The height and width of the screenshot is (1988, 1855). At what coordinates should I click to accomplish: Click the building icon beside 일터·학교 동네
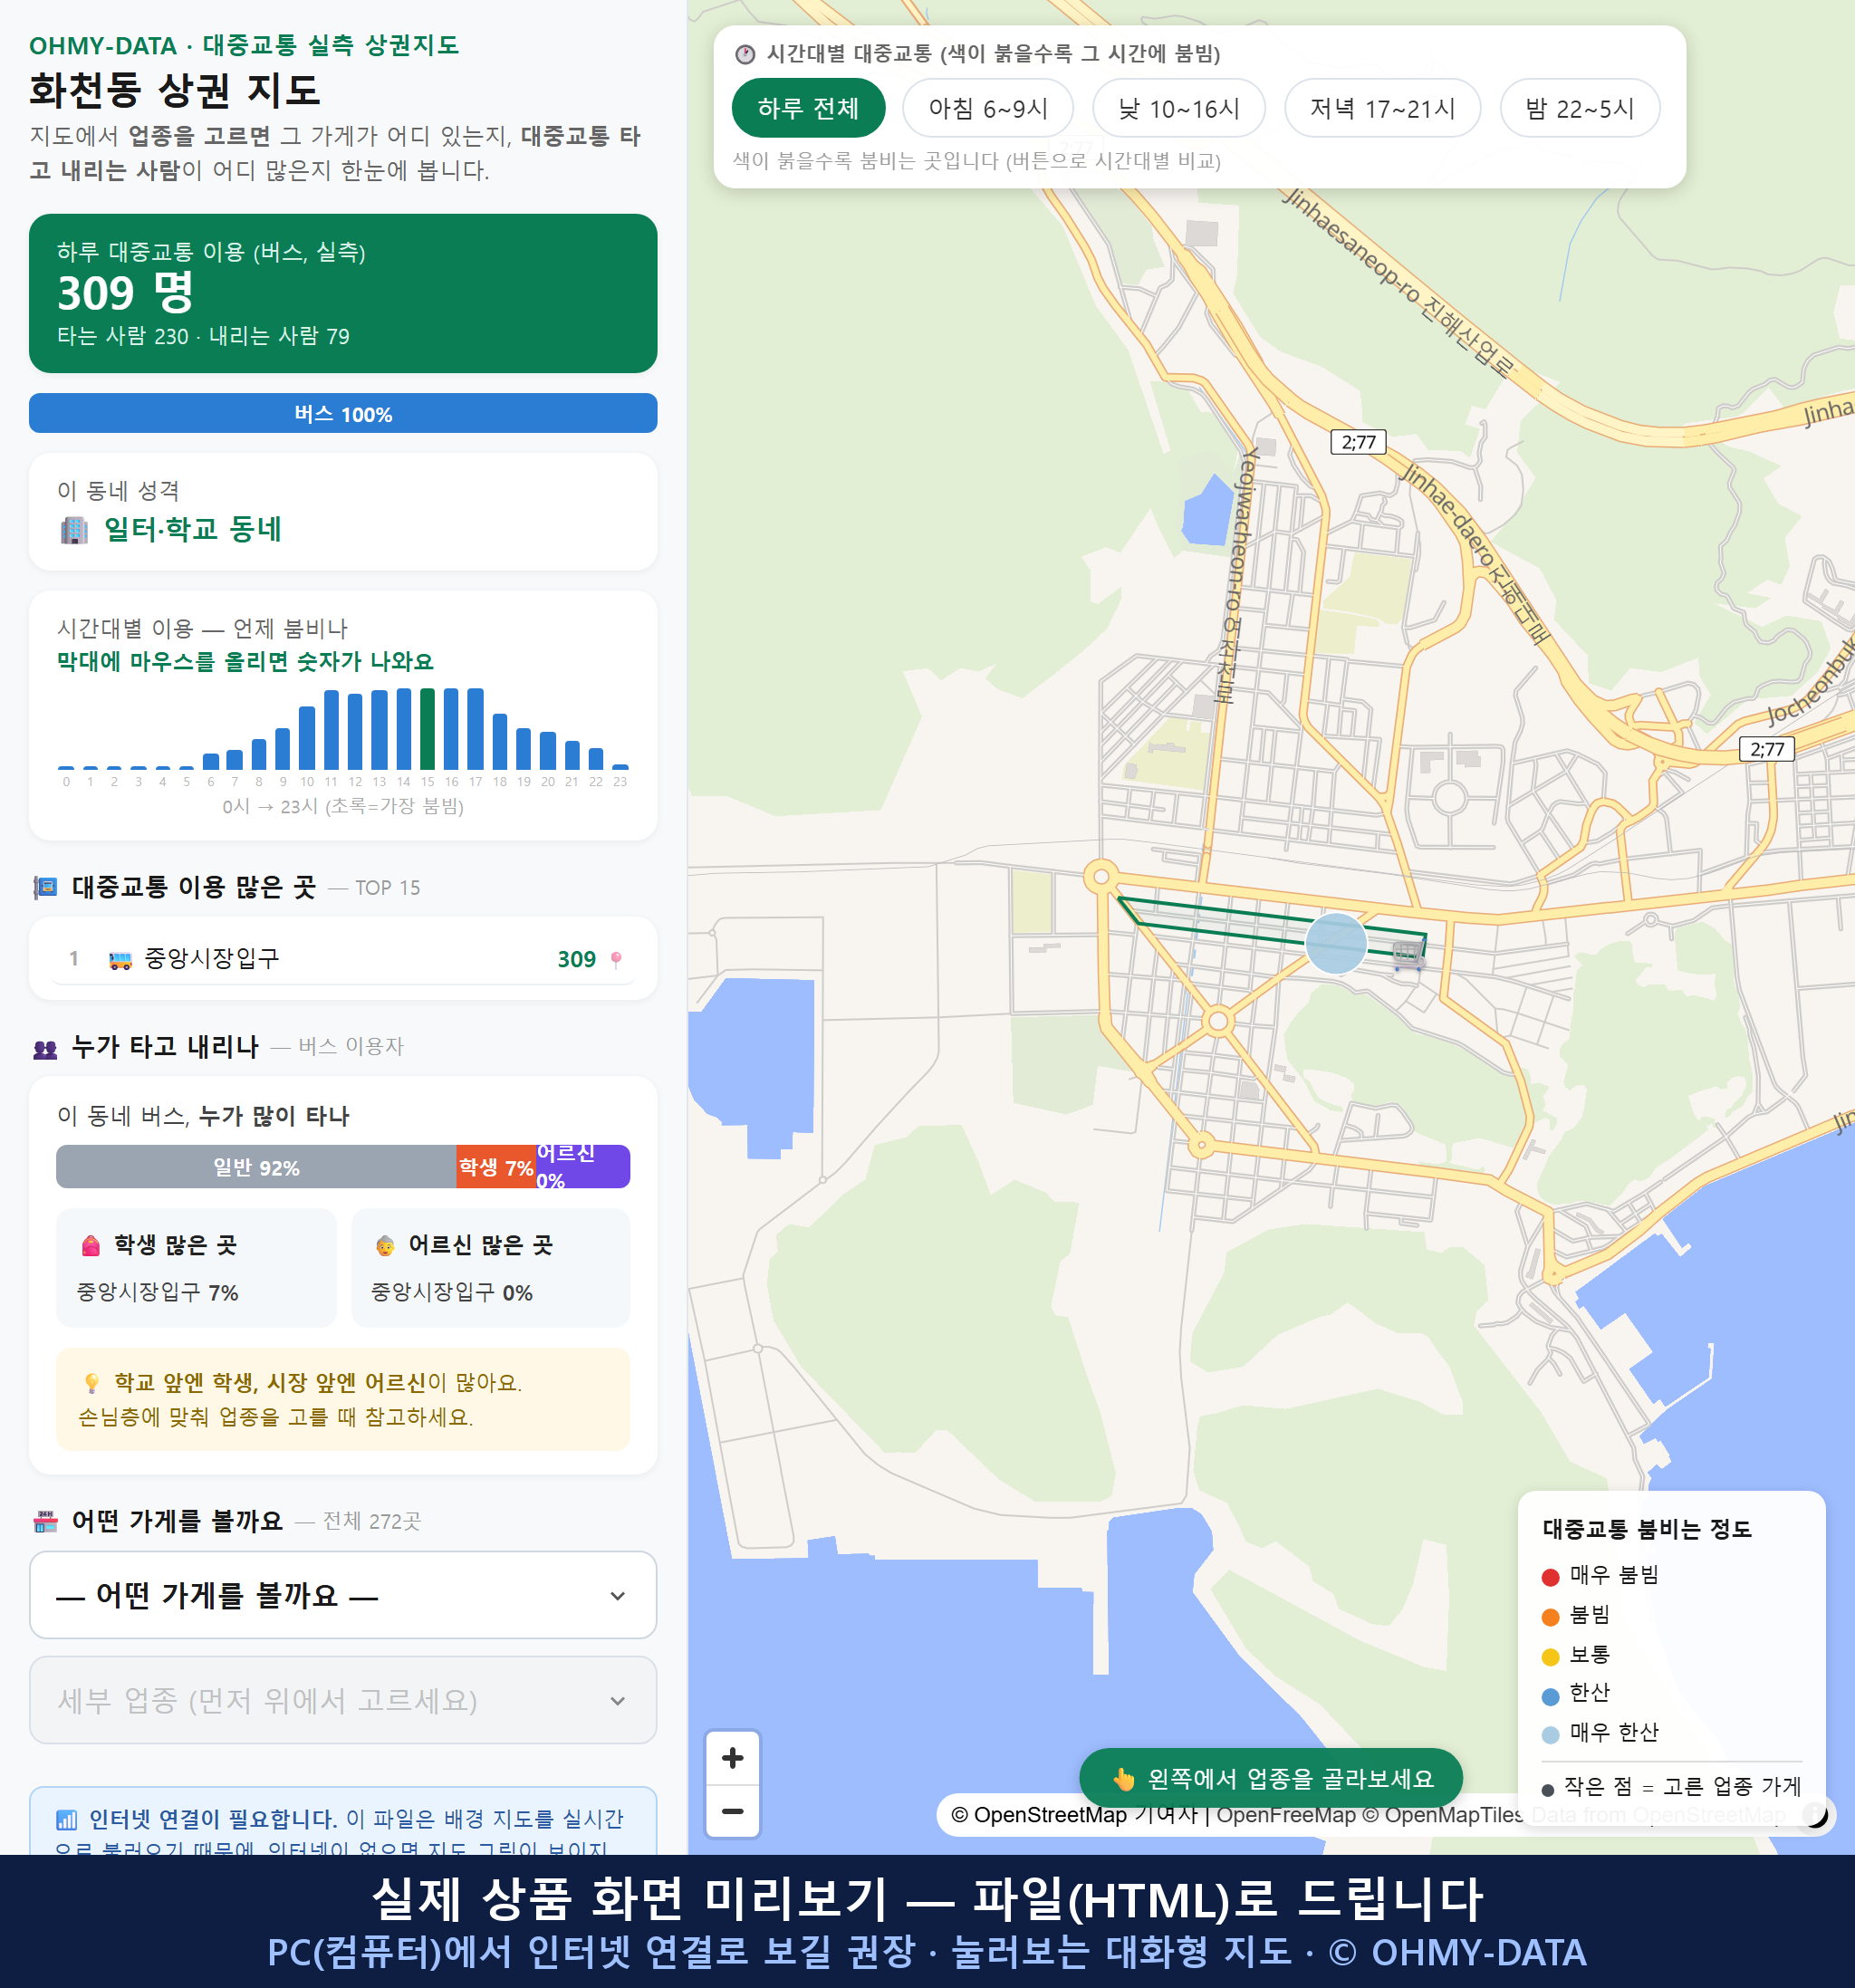click(74, 529)
